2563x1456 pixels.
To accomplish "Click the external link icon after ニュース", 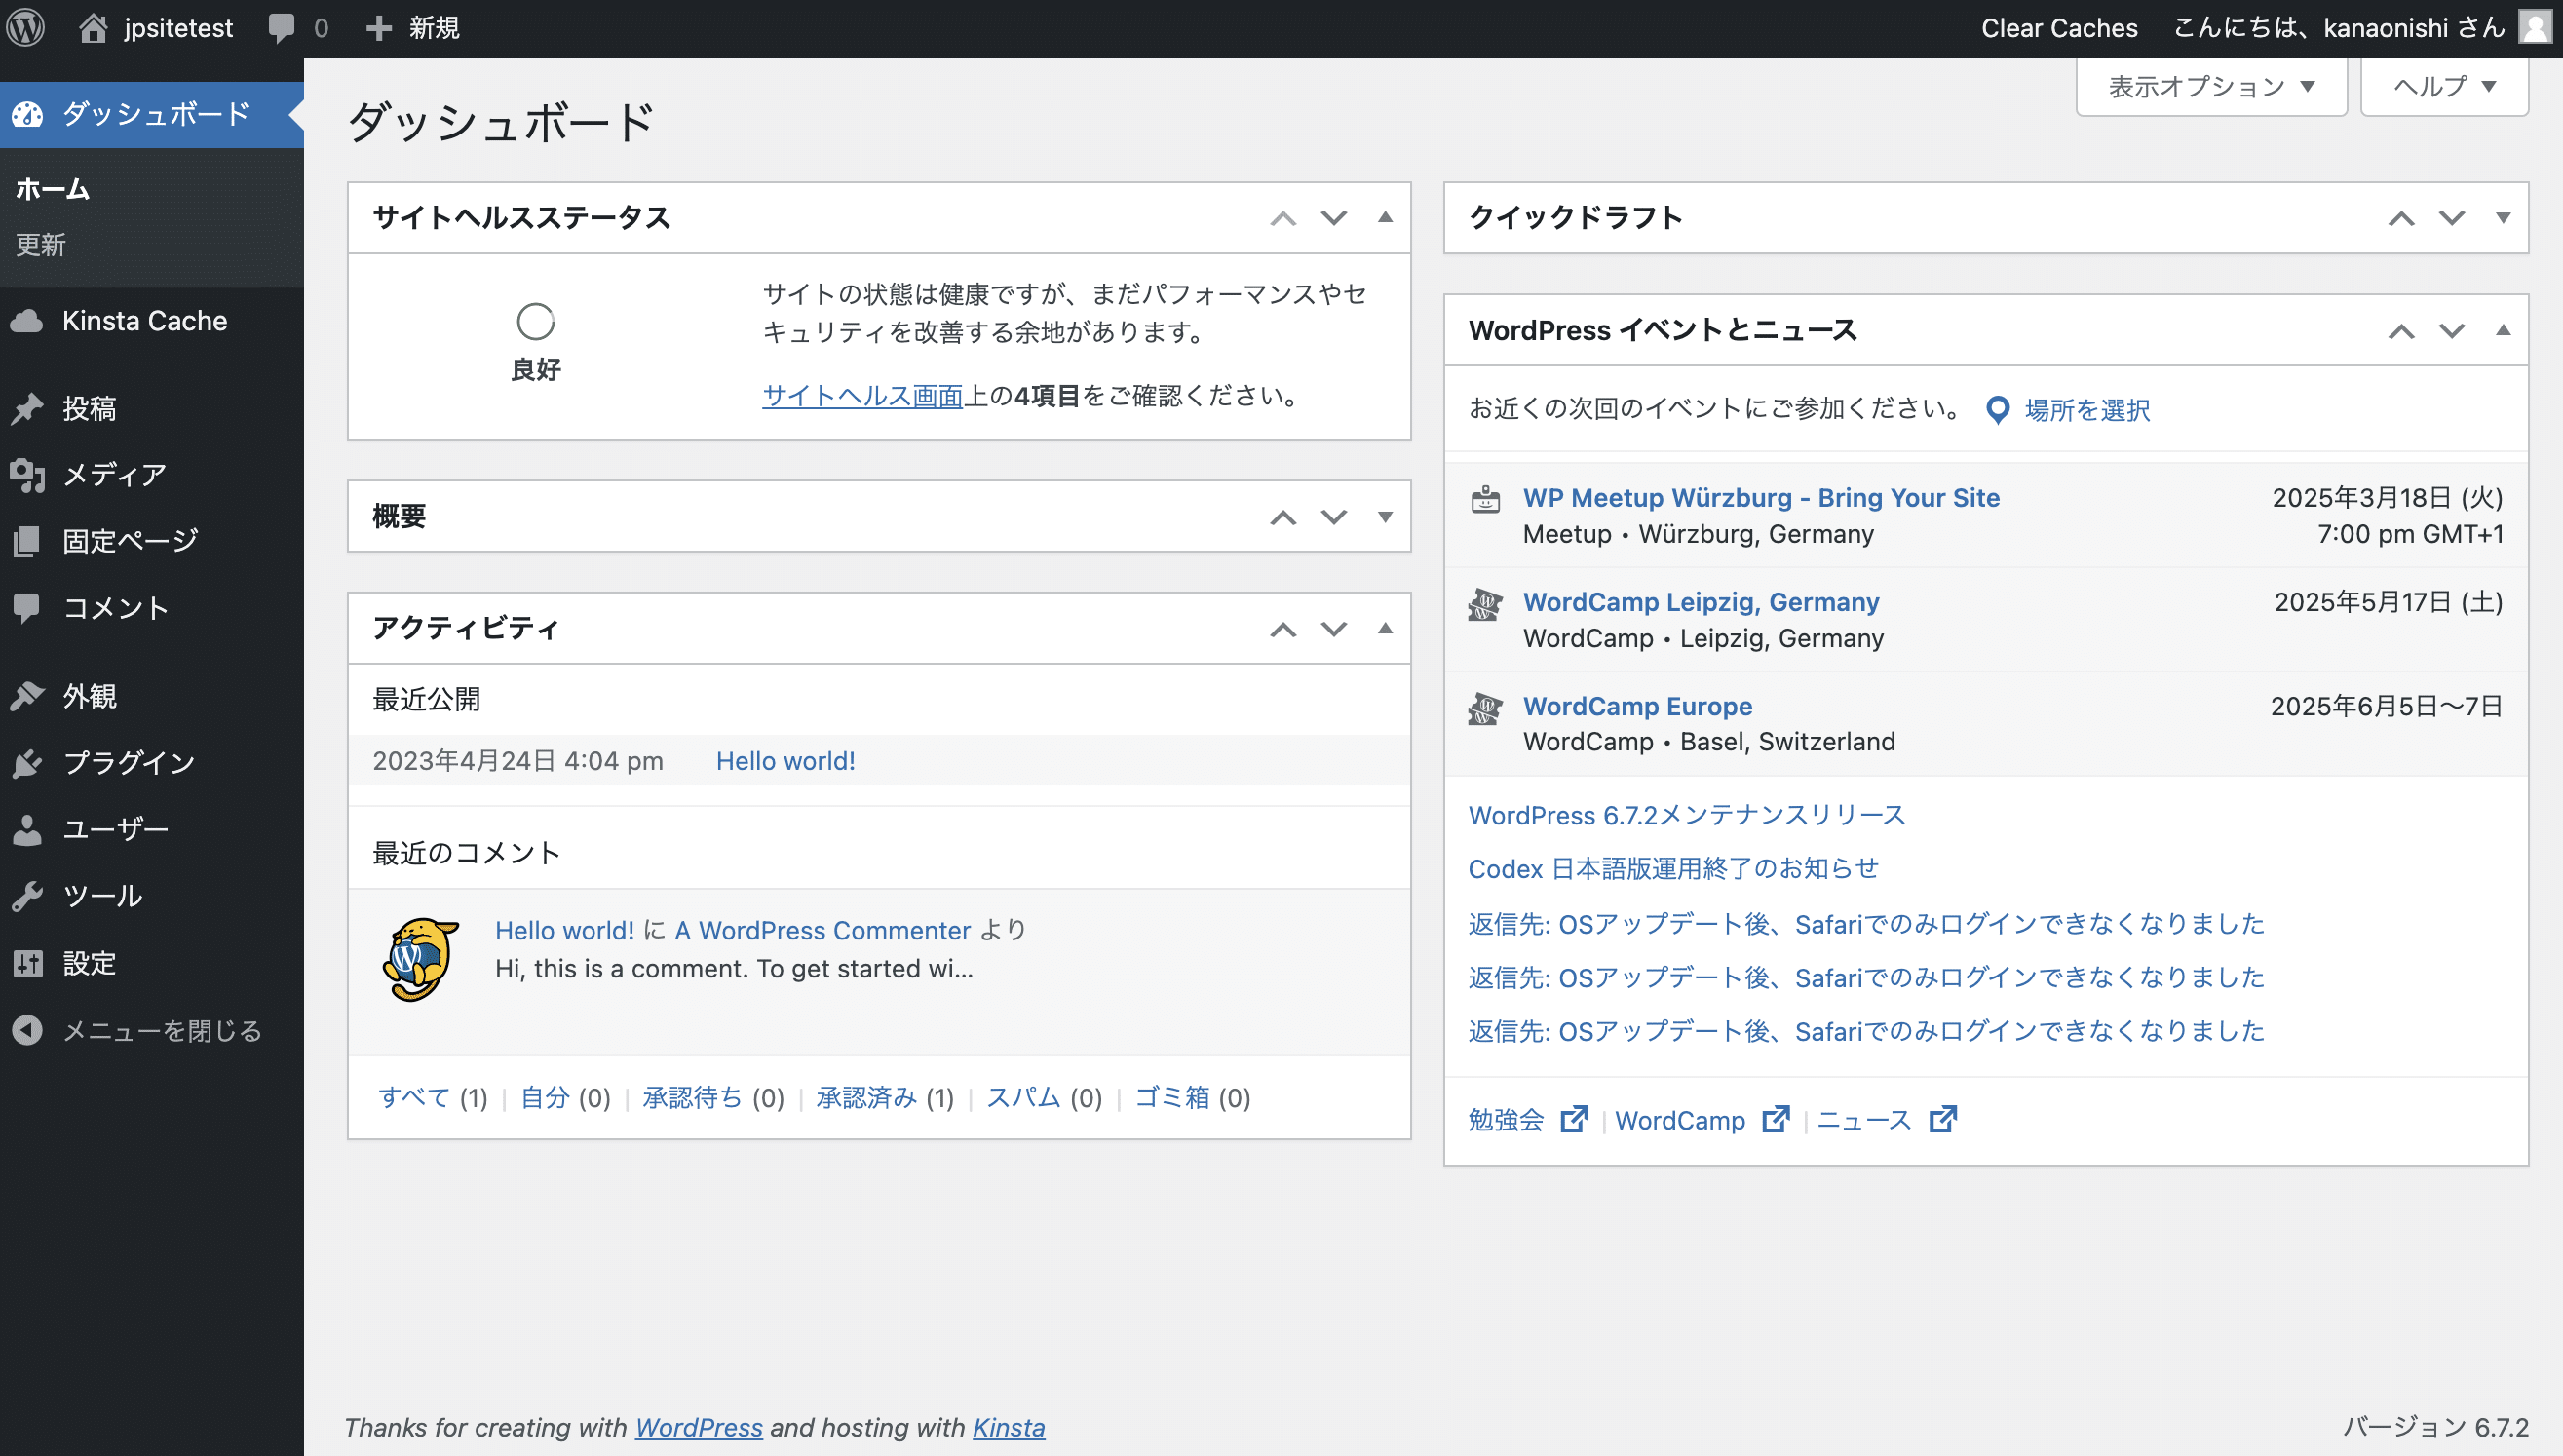I will (x=1943, y=1118).
